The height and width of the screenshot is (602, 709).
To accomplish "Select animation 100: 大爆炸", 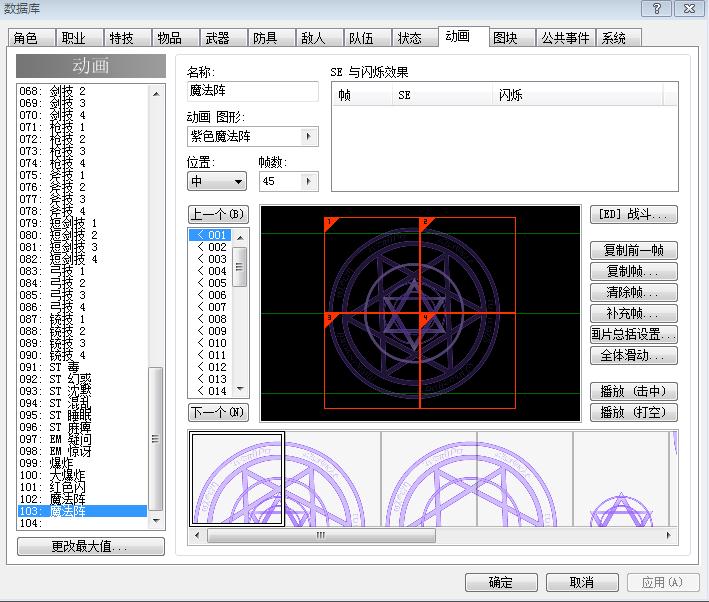I will click(82, 475).
